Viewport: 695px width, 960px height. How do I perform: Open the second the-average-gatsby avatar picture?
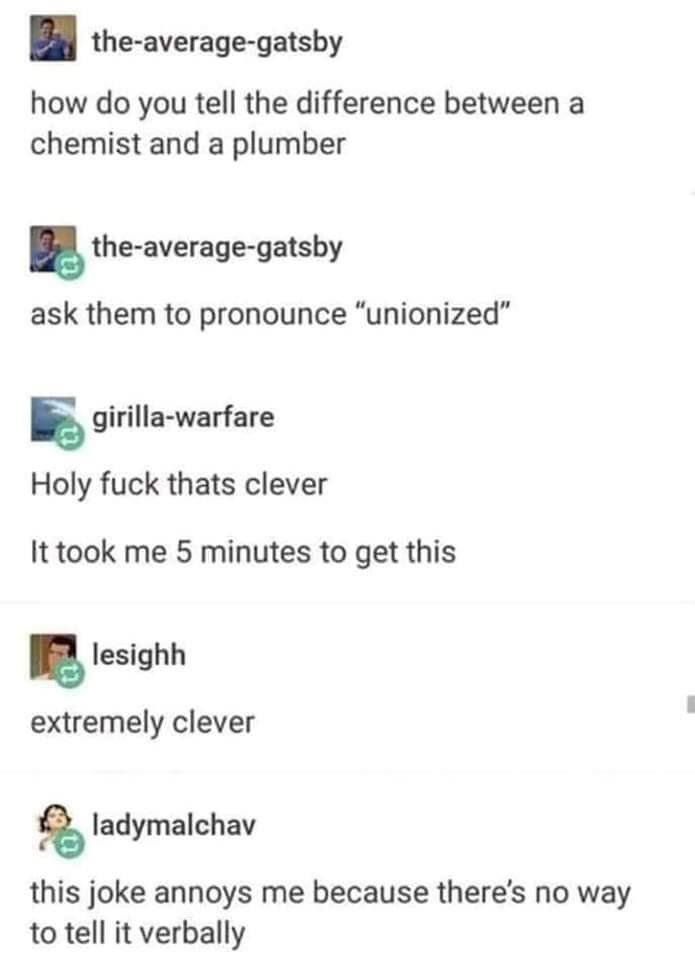(x=53, y=249)
